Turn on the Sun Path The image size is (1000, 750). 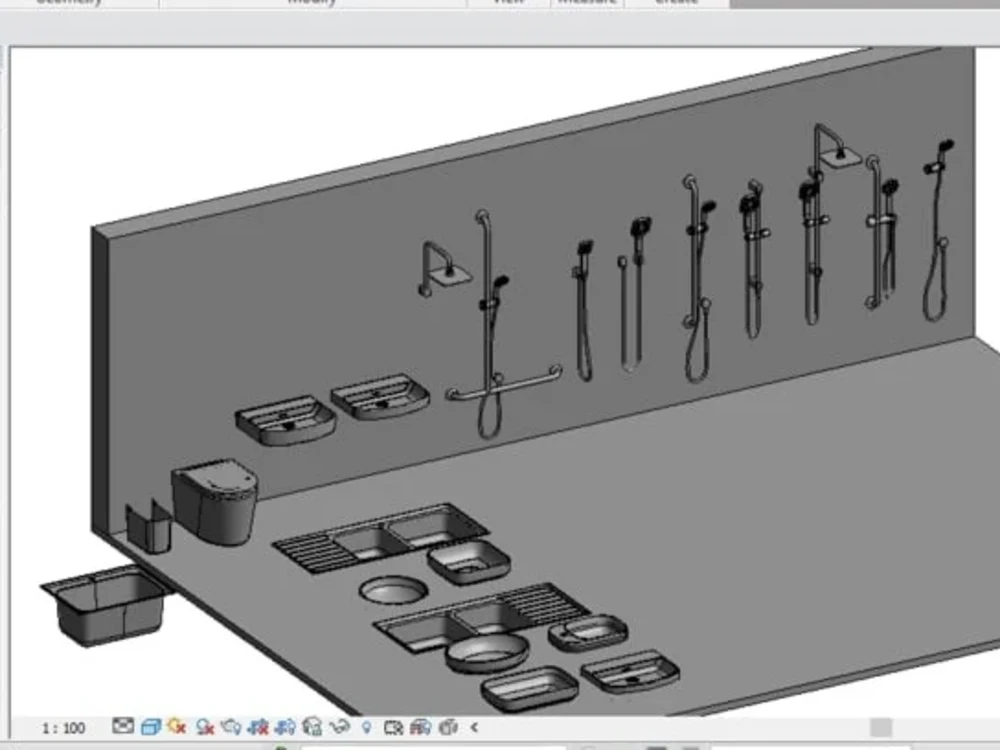pos(176,727)
